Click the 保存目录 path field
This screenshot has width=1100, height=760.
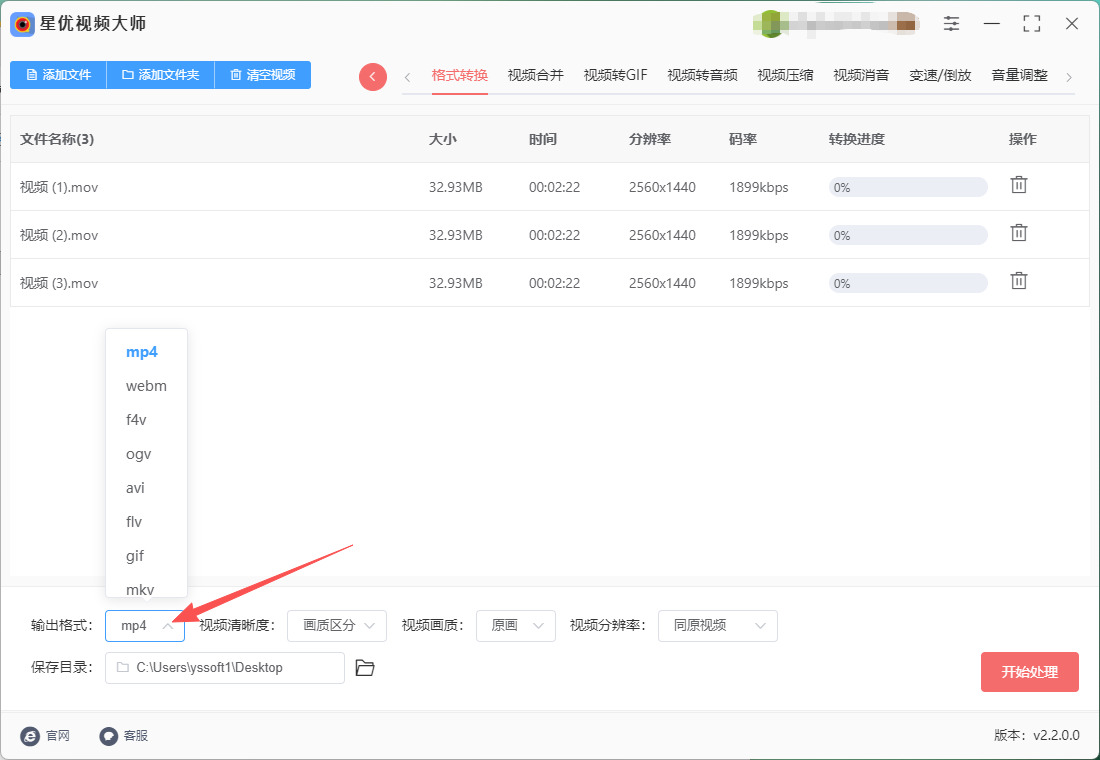point(224,668)
